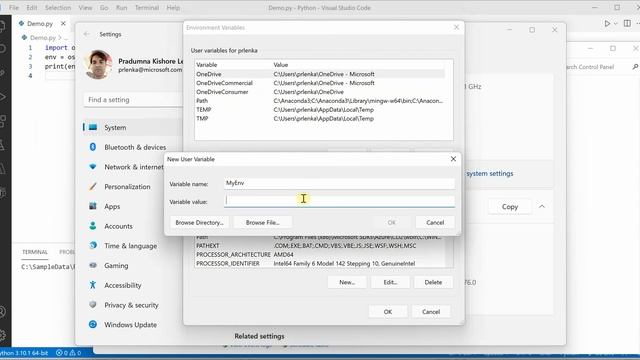Open Gaming category in Settings
Image resolution: width=640 pixels, height=360 pixels.
[133, 266]
